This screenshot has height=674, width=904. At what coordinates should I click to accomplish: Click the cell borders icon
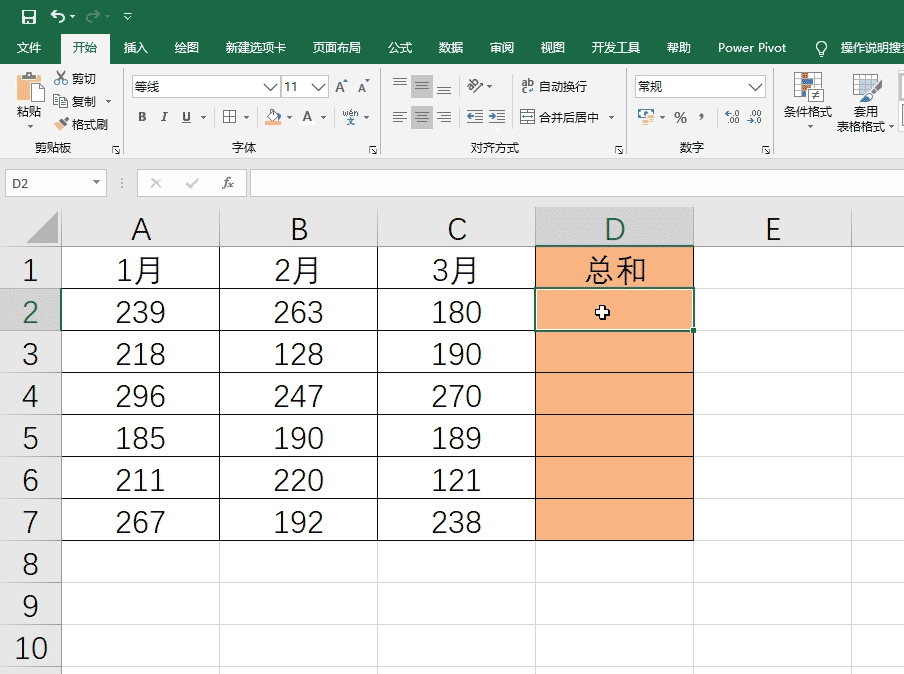(x=229, y=117)
